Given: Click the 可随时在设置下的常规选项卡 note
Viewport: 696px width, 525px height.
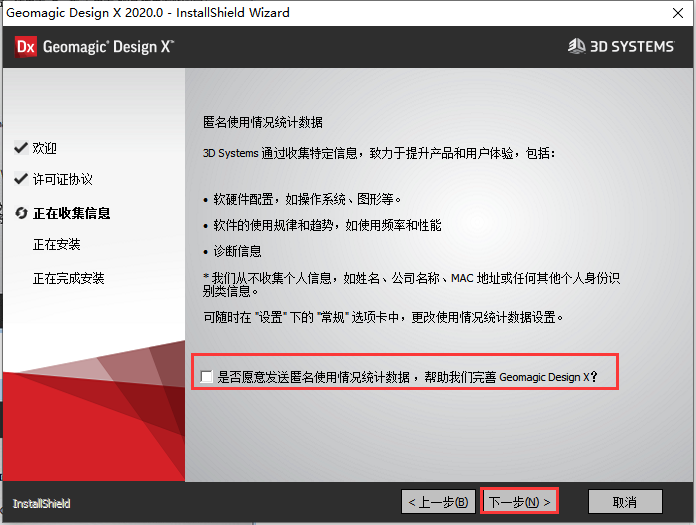Looking at the screenshot, I should coord(383,317).
